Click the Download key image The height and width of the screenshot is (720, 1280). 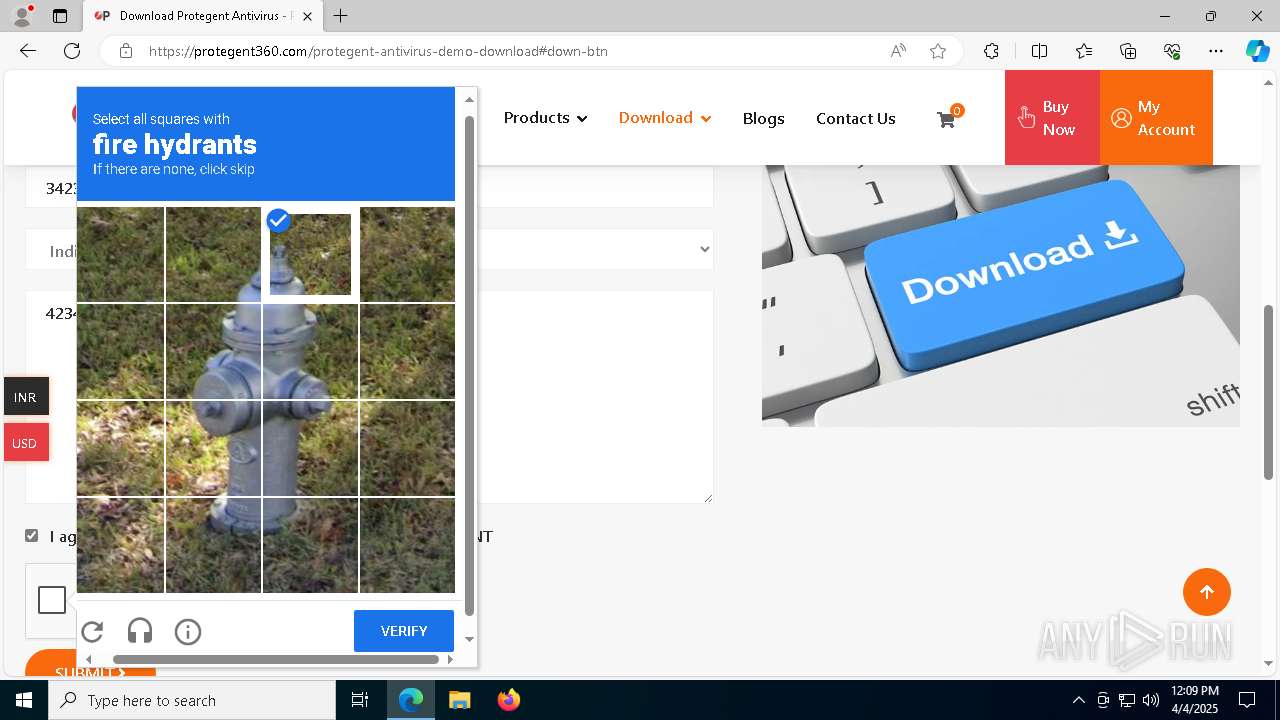click(1001, 295)
